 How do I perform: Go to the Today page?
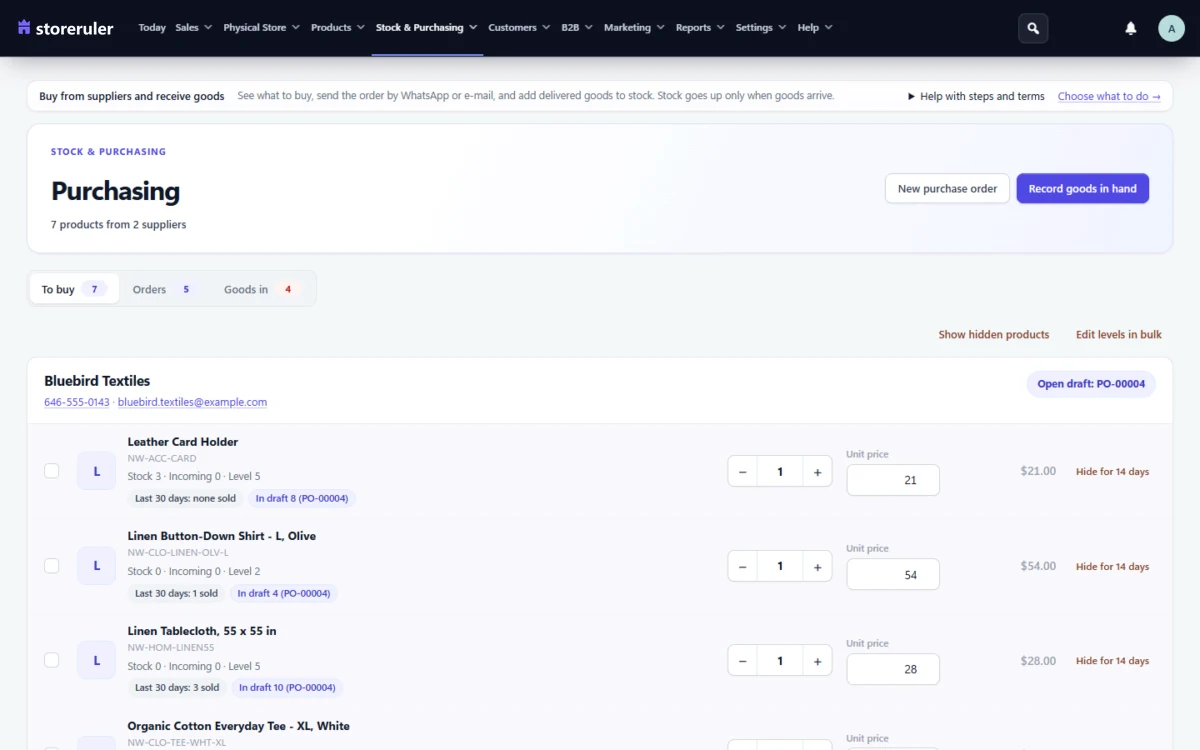click(x=152, y=28)
